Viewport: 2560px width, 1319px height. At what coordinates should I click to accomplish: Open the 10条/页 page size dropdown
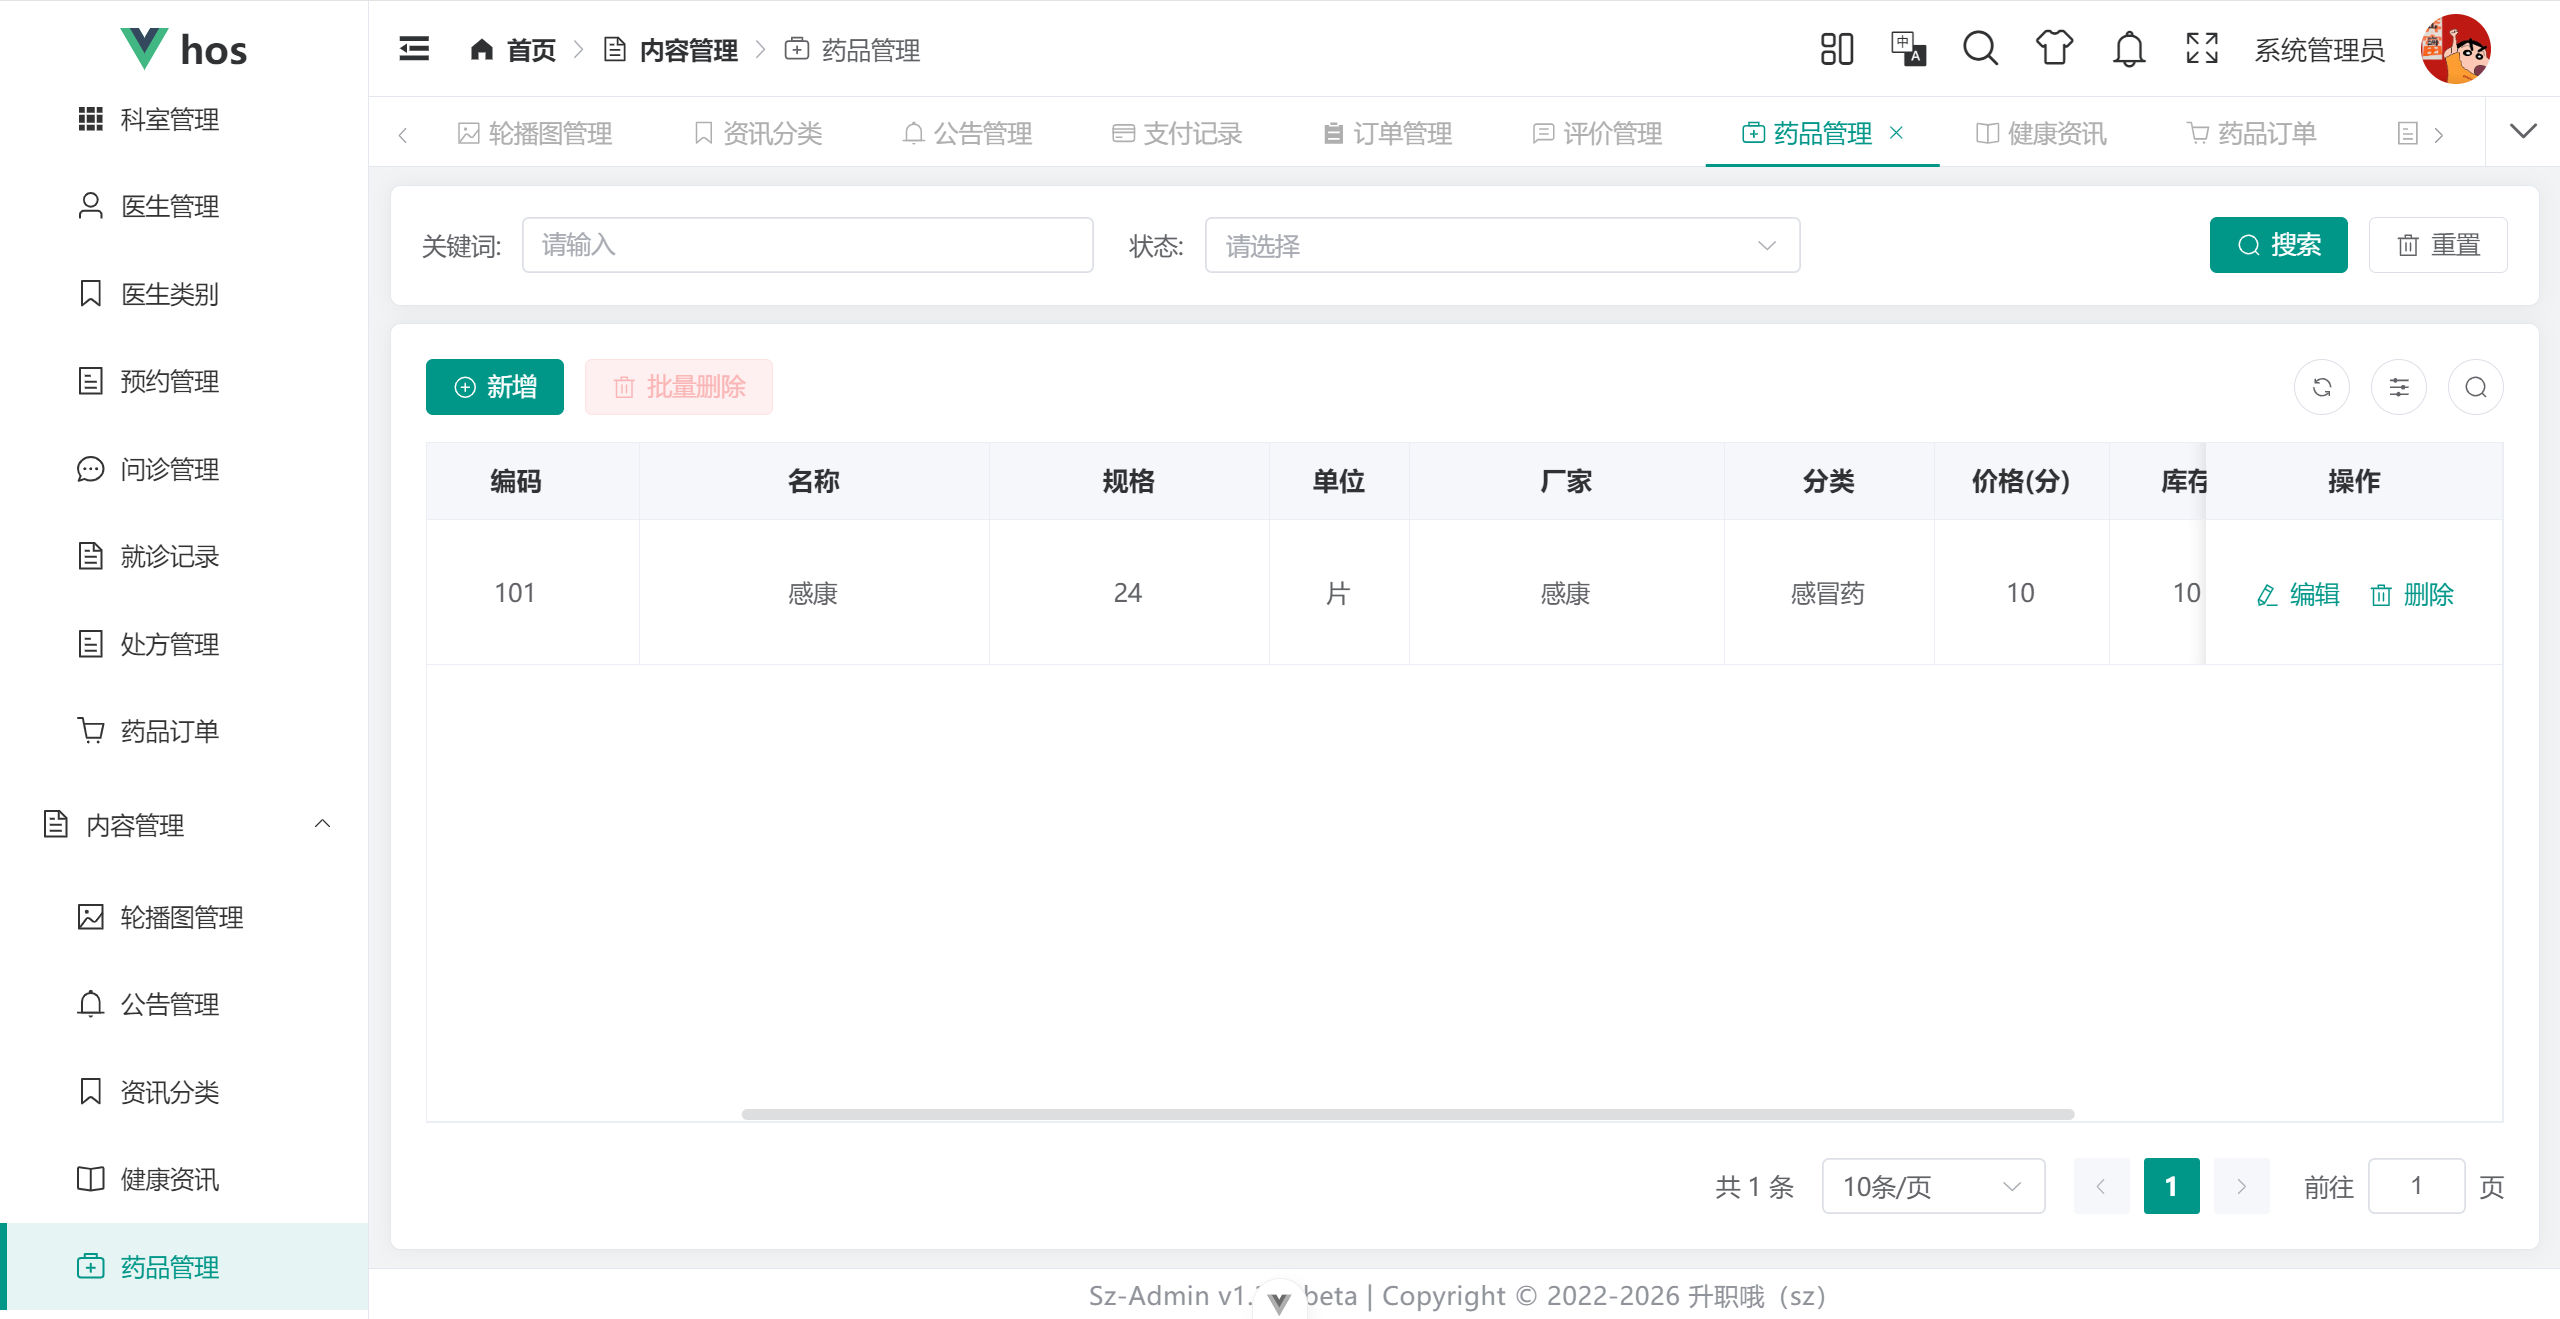click(1932, 1186)
